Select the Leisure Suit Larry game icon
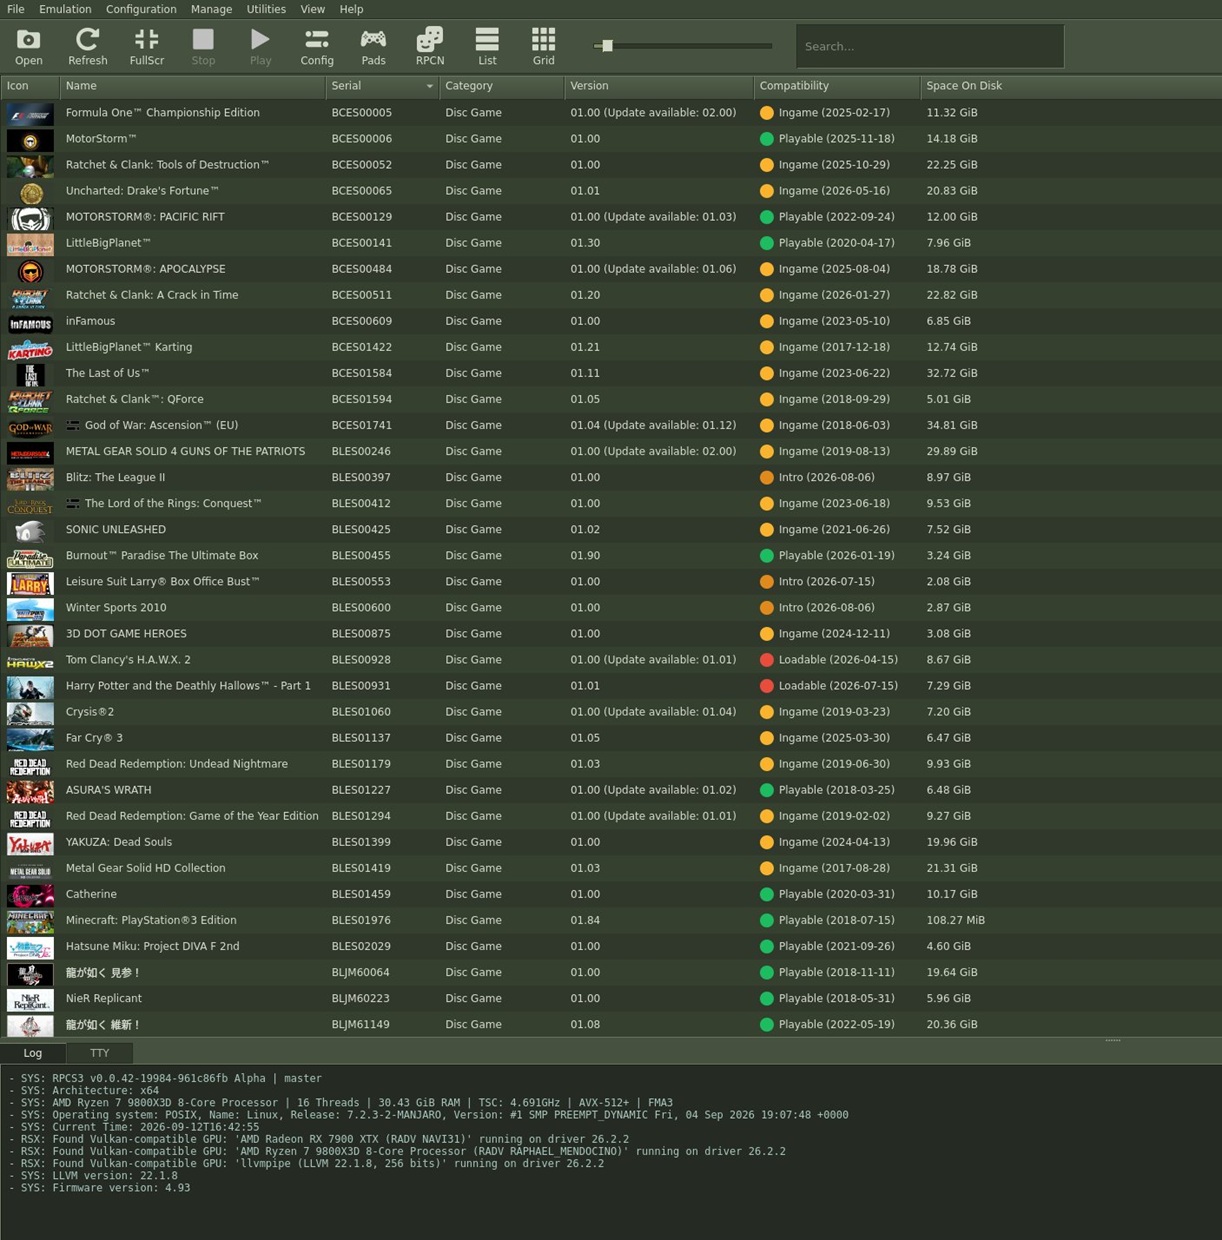 30,582
